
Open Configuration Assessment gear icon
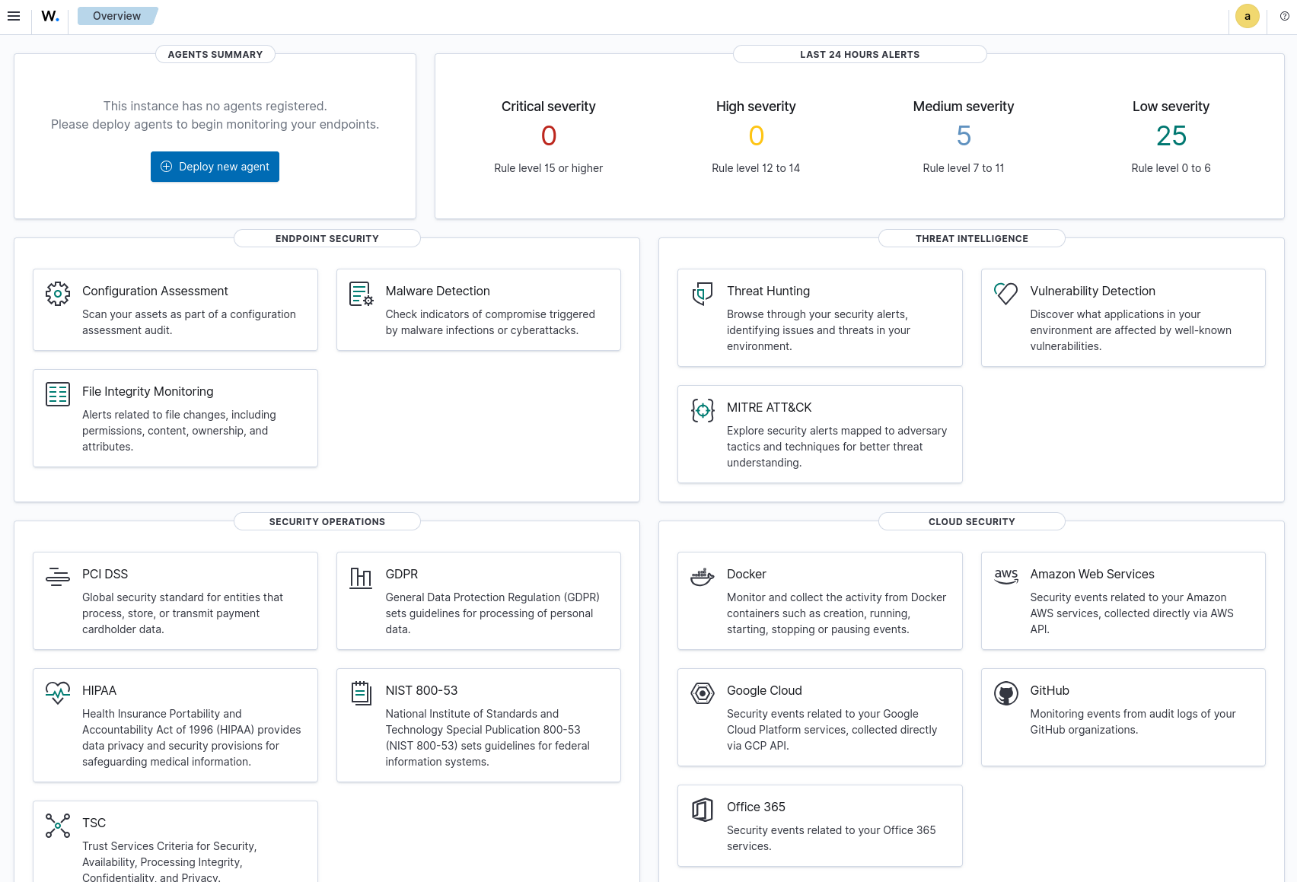pos(58,293)
